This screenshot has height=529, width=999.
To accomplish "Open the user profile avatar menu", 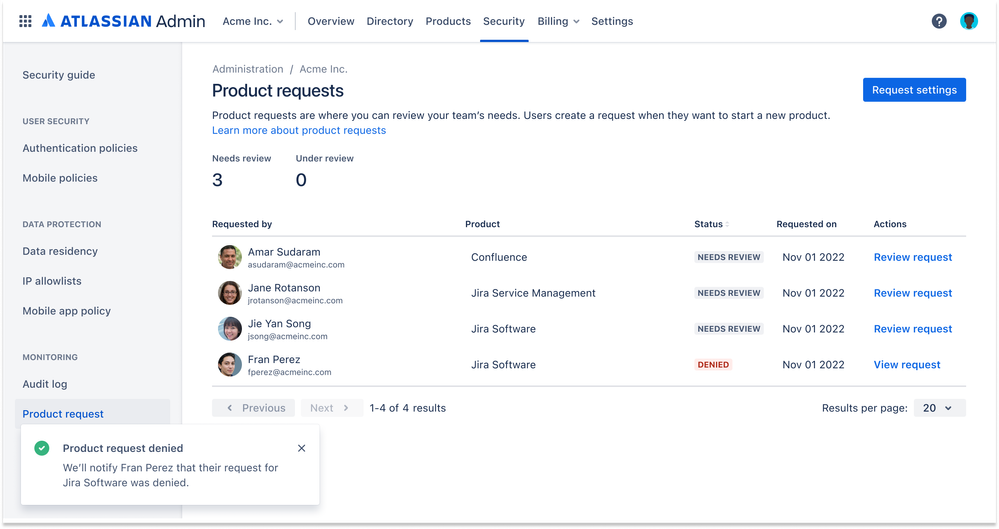I will (969, 21).
